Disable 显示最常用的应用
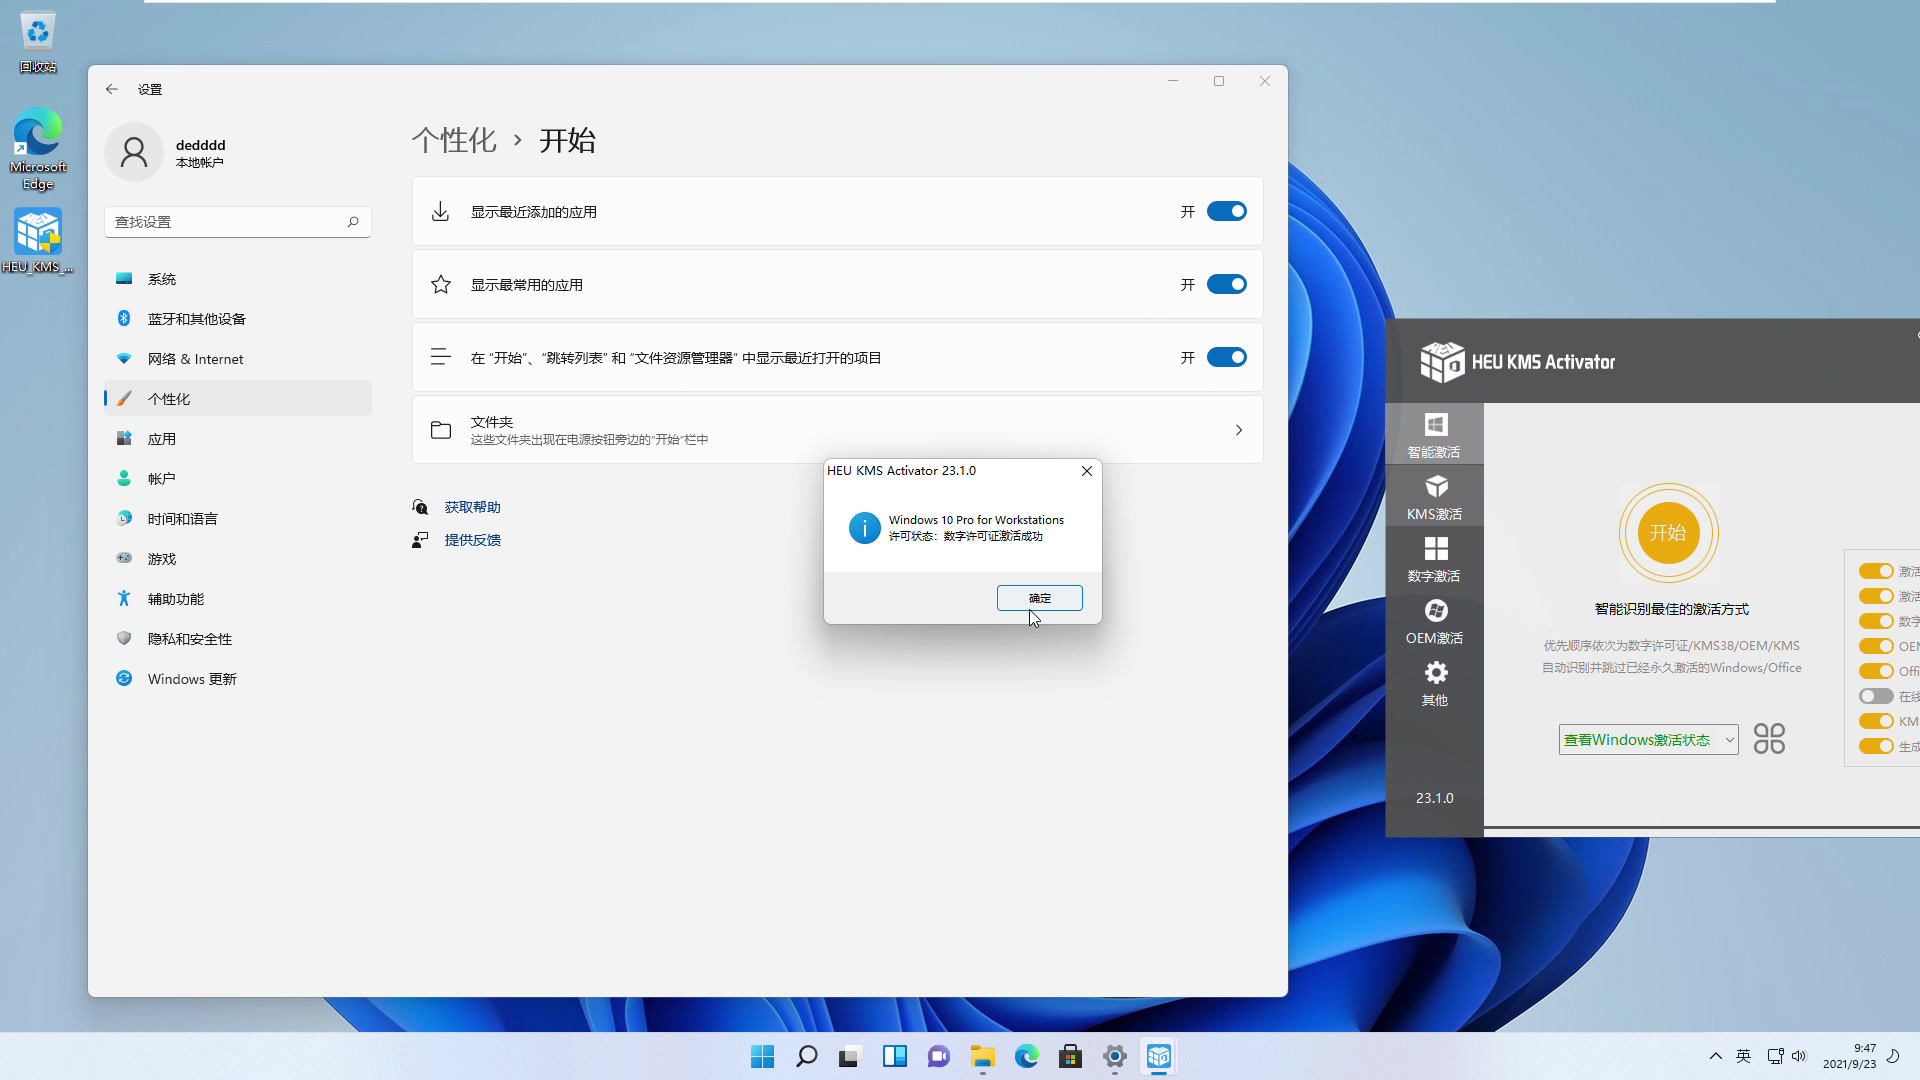Viewport: 1920px width, 1080px height. (1226, 284)
